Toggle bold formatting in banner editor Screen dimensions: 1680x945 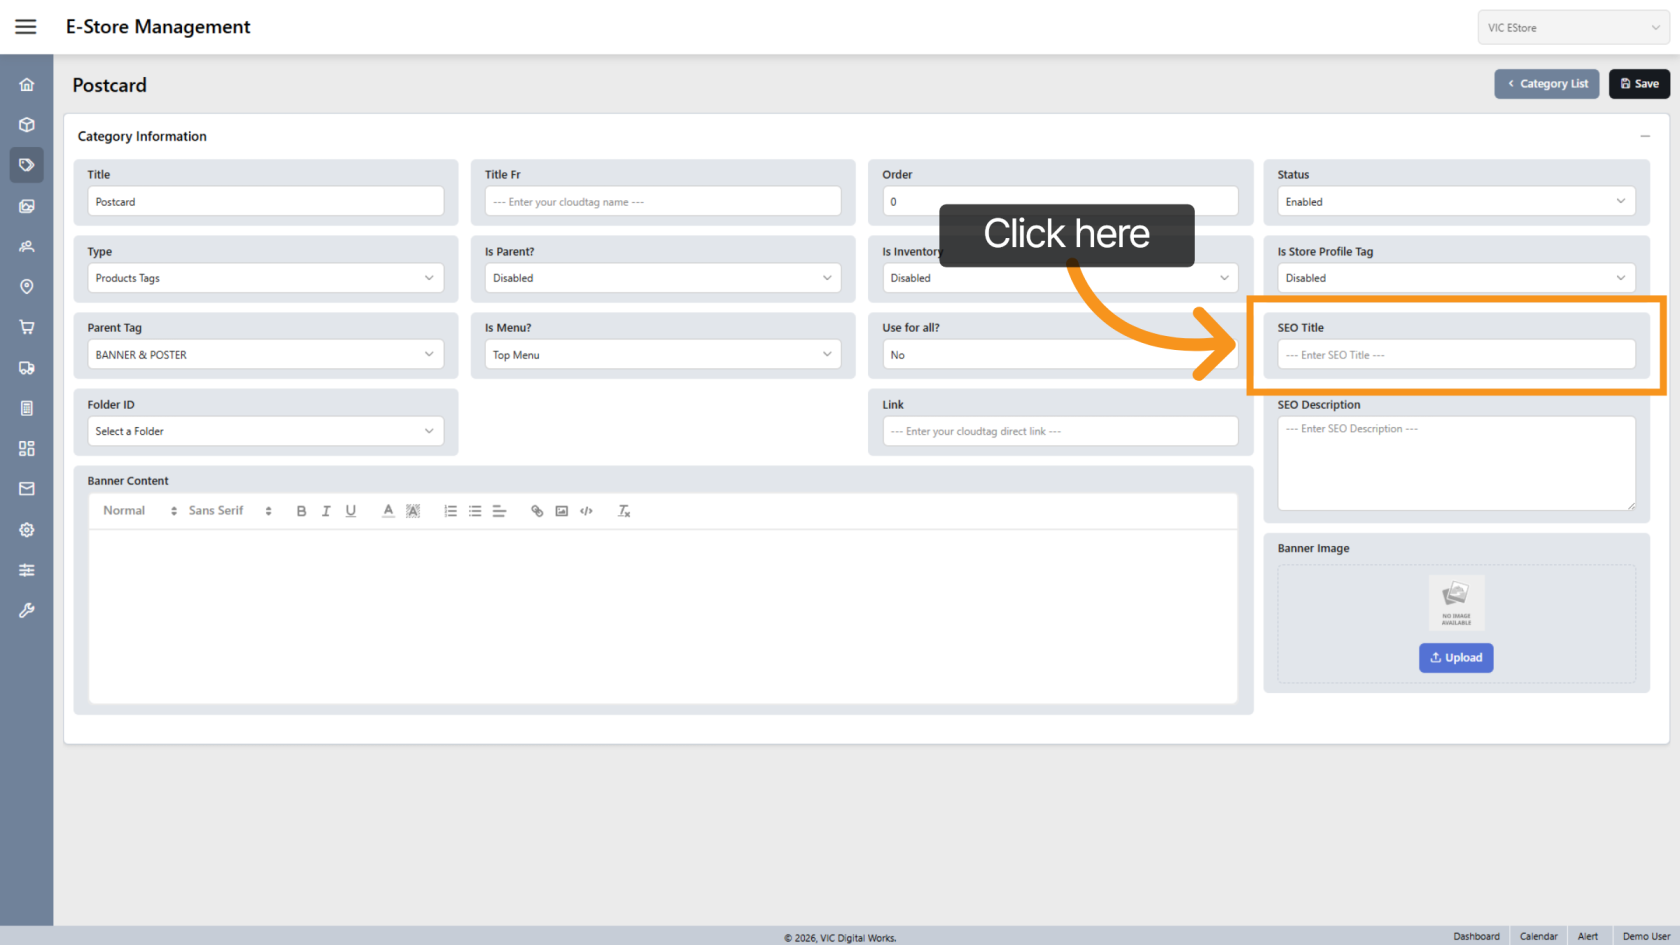(301, 511)
